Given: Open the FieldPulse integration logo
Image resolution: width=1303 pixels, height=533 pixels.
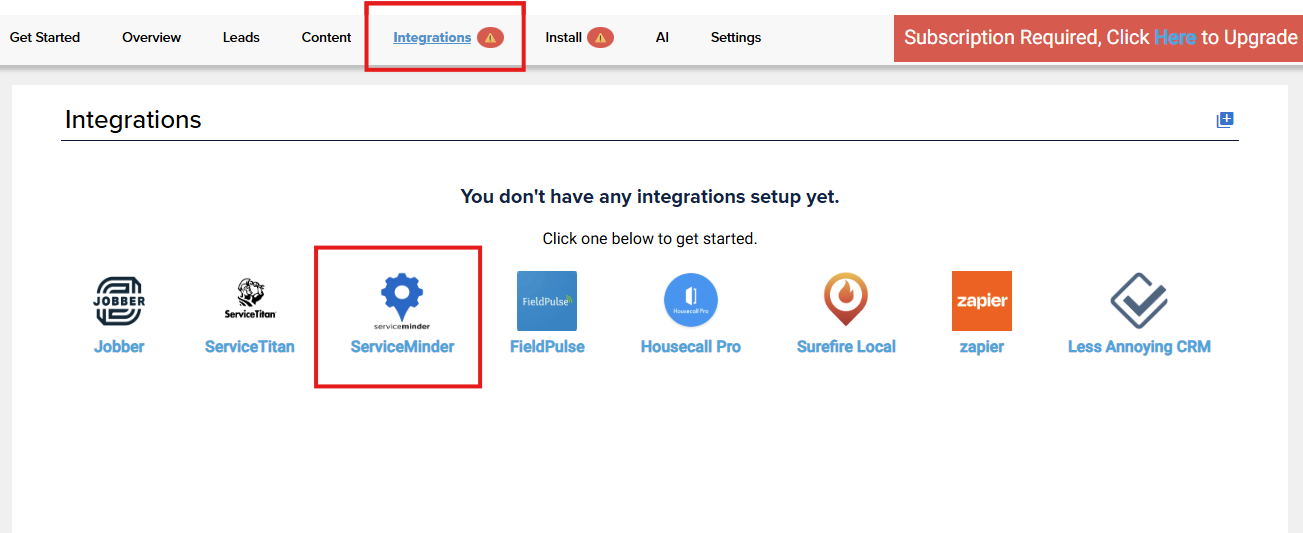Looking at the screenshot, I should pyautogui.click(x=547, y=301).
